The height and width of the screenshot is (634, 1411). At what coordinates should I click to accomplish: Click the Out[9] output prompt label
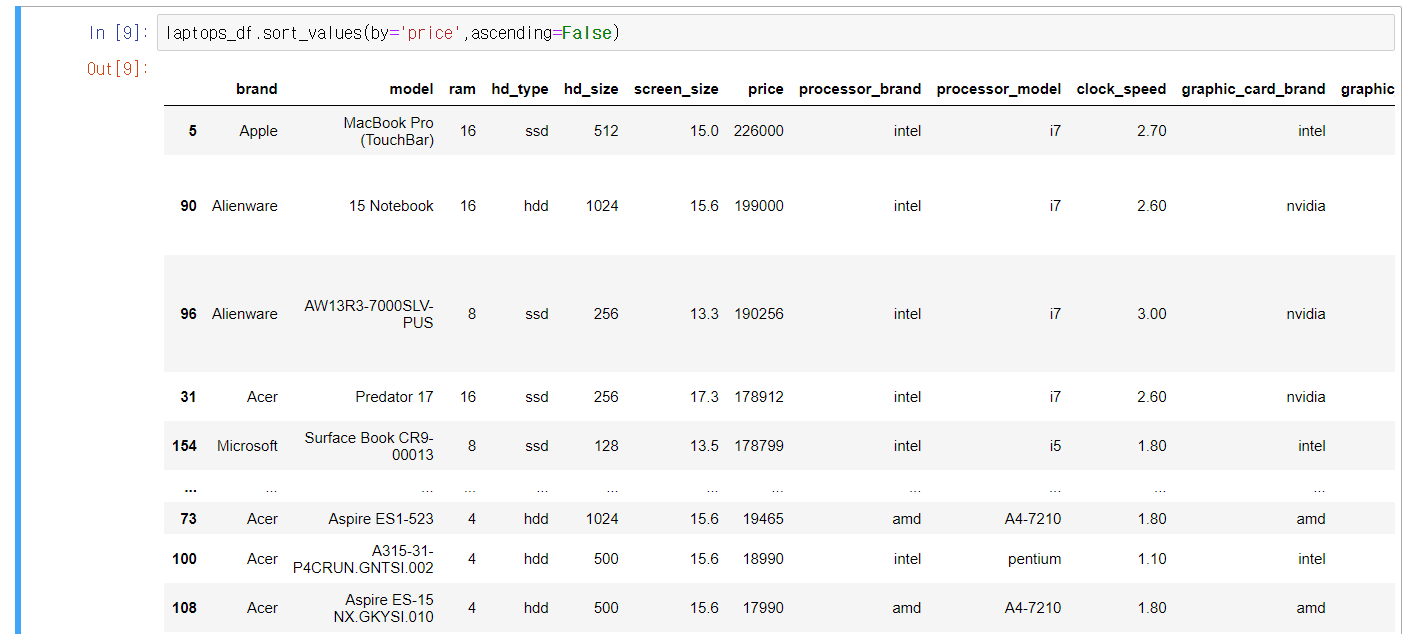(x=117, y=69)
